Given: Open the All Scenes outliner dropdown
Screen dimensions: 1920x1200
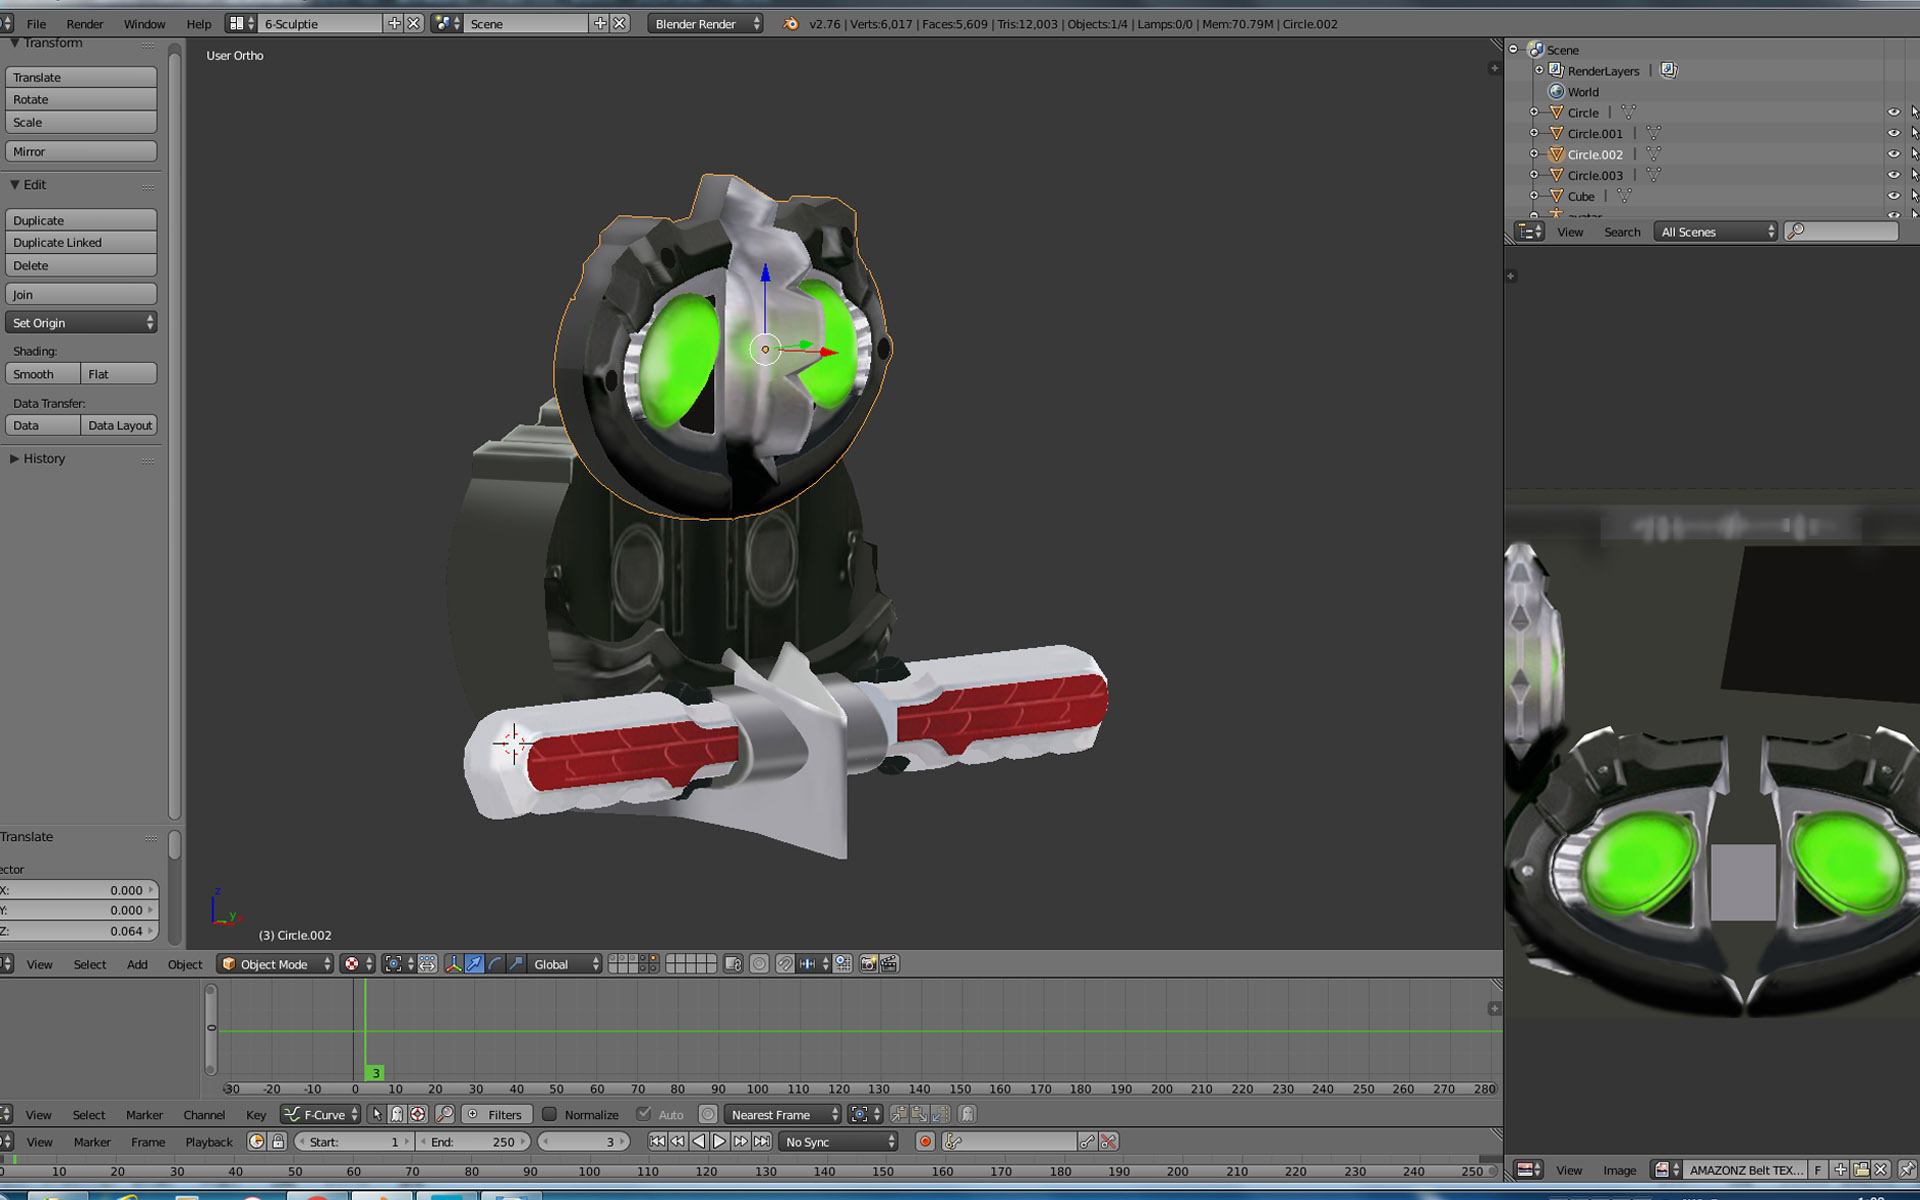Looking at the screenshot, I should [x=1715, y=232].
